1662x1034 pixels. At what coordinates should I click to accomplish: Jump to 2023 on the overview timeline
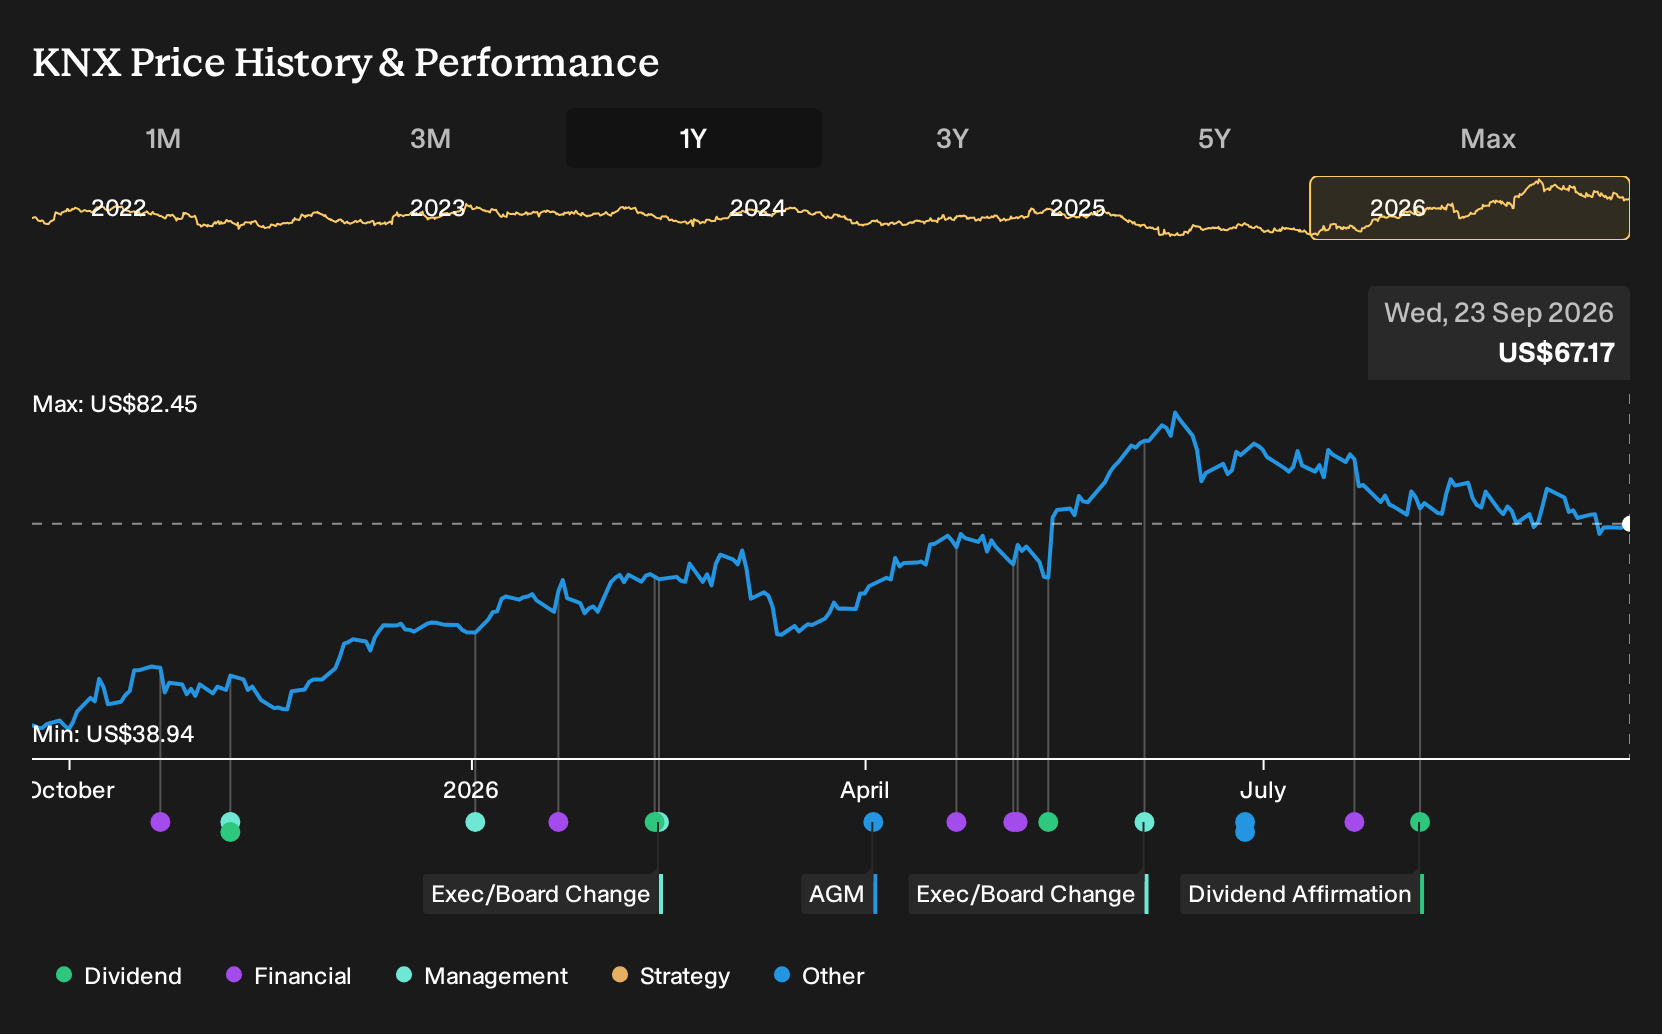point(437,208)
